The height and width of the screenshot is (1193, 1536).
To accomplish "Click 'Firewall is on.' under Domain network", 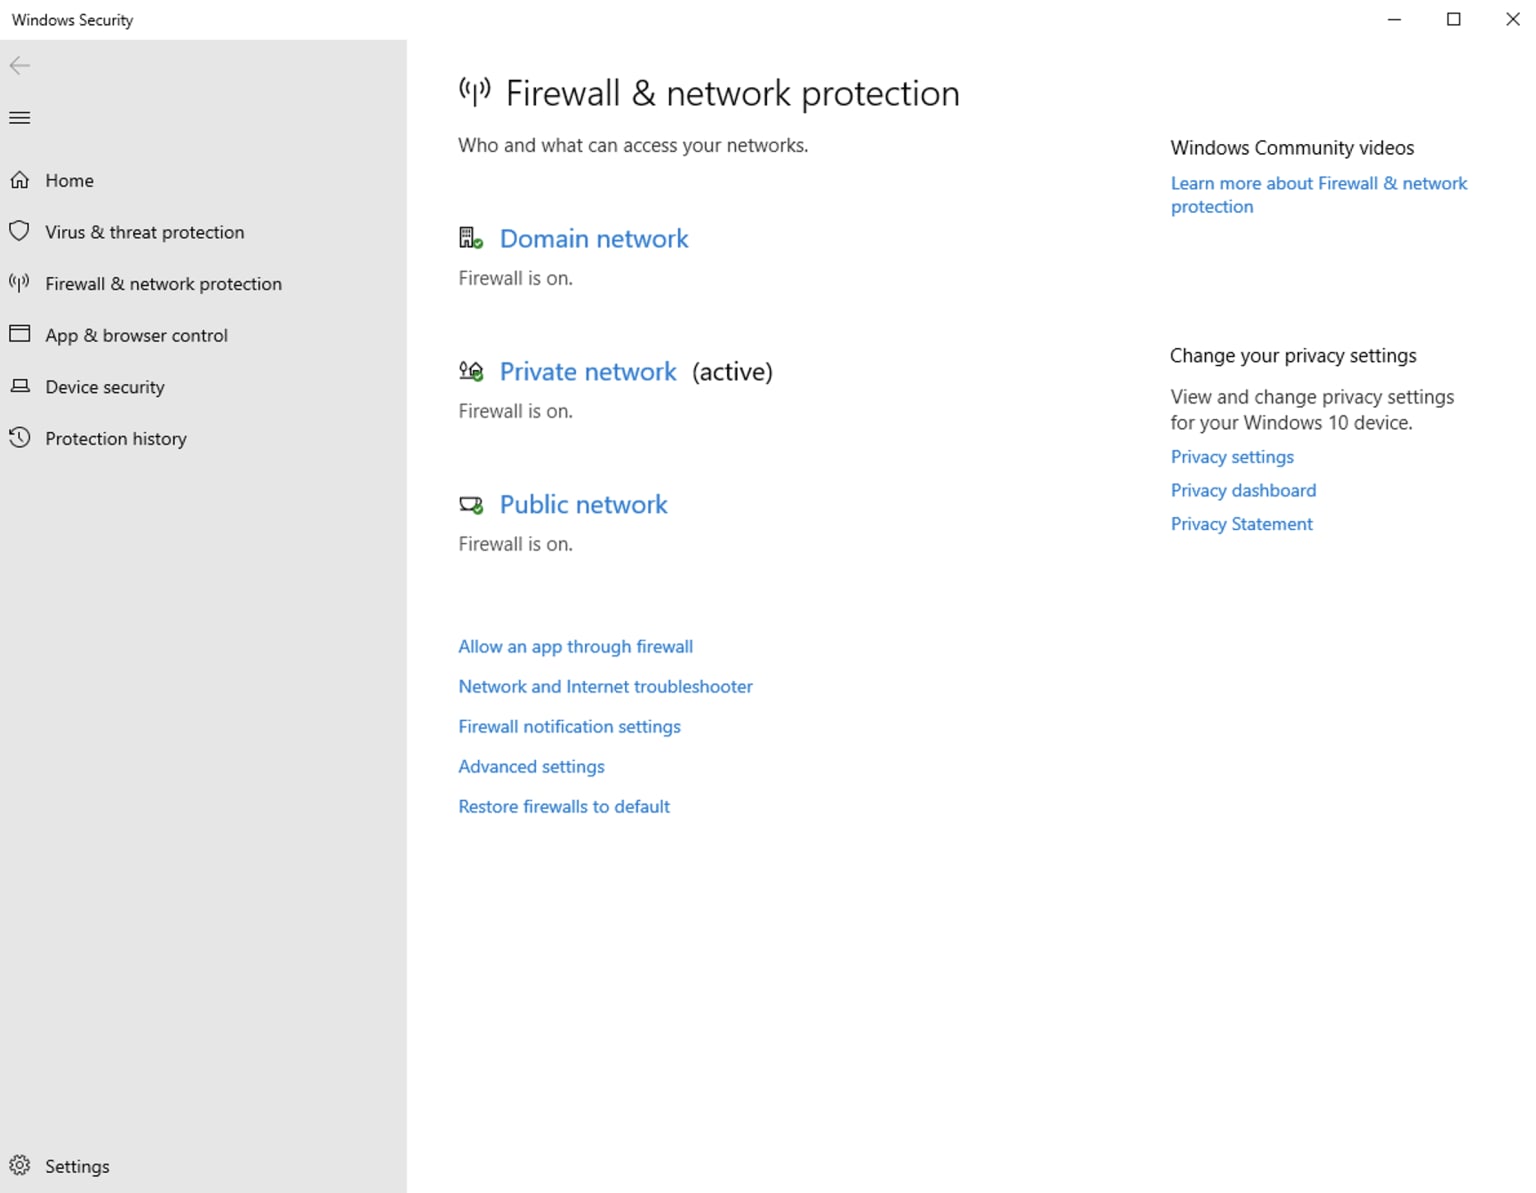I will coord(515,278).
